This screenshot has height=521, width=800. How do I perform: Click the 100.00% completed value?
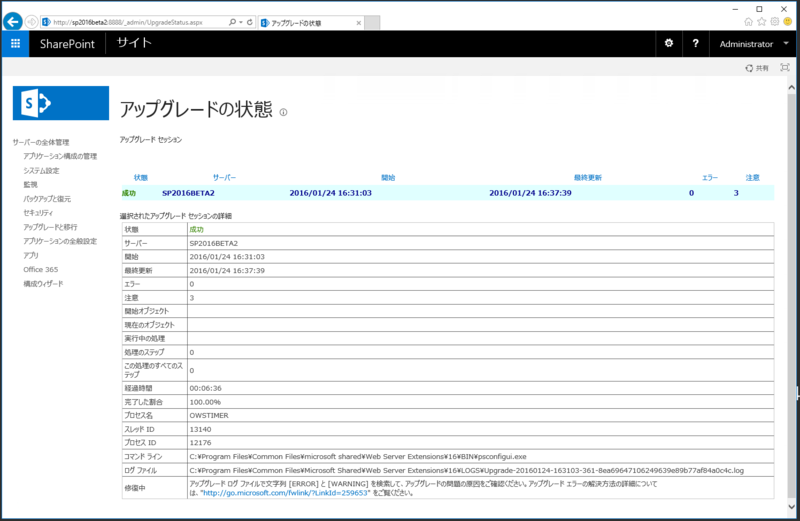click(x=205, y=402)
